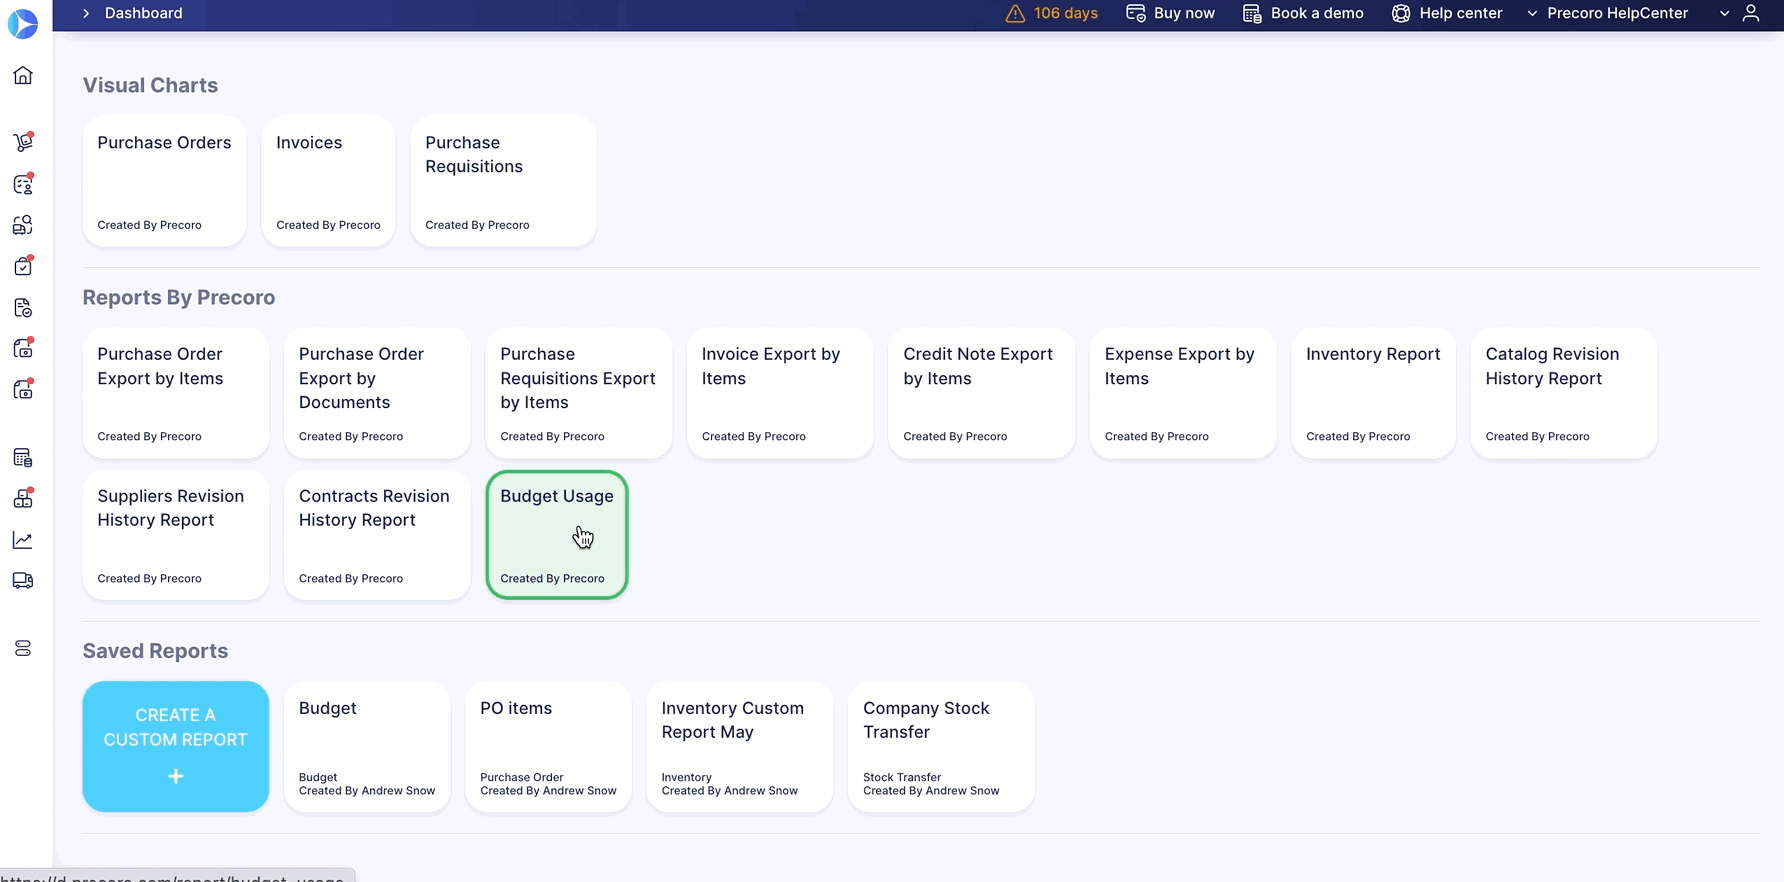1784x882 pixels.
Task: Open the saved Budget report
Action: click(x=367, y=747)
